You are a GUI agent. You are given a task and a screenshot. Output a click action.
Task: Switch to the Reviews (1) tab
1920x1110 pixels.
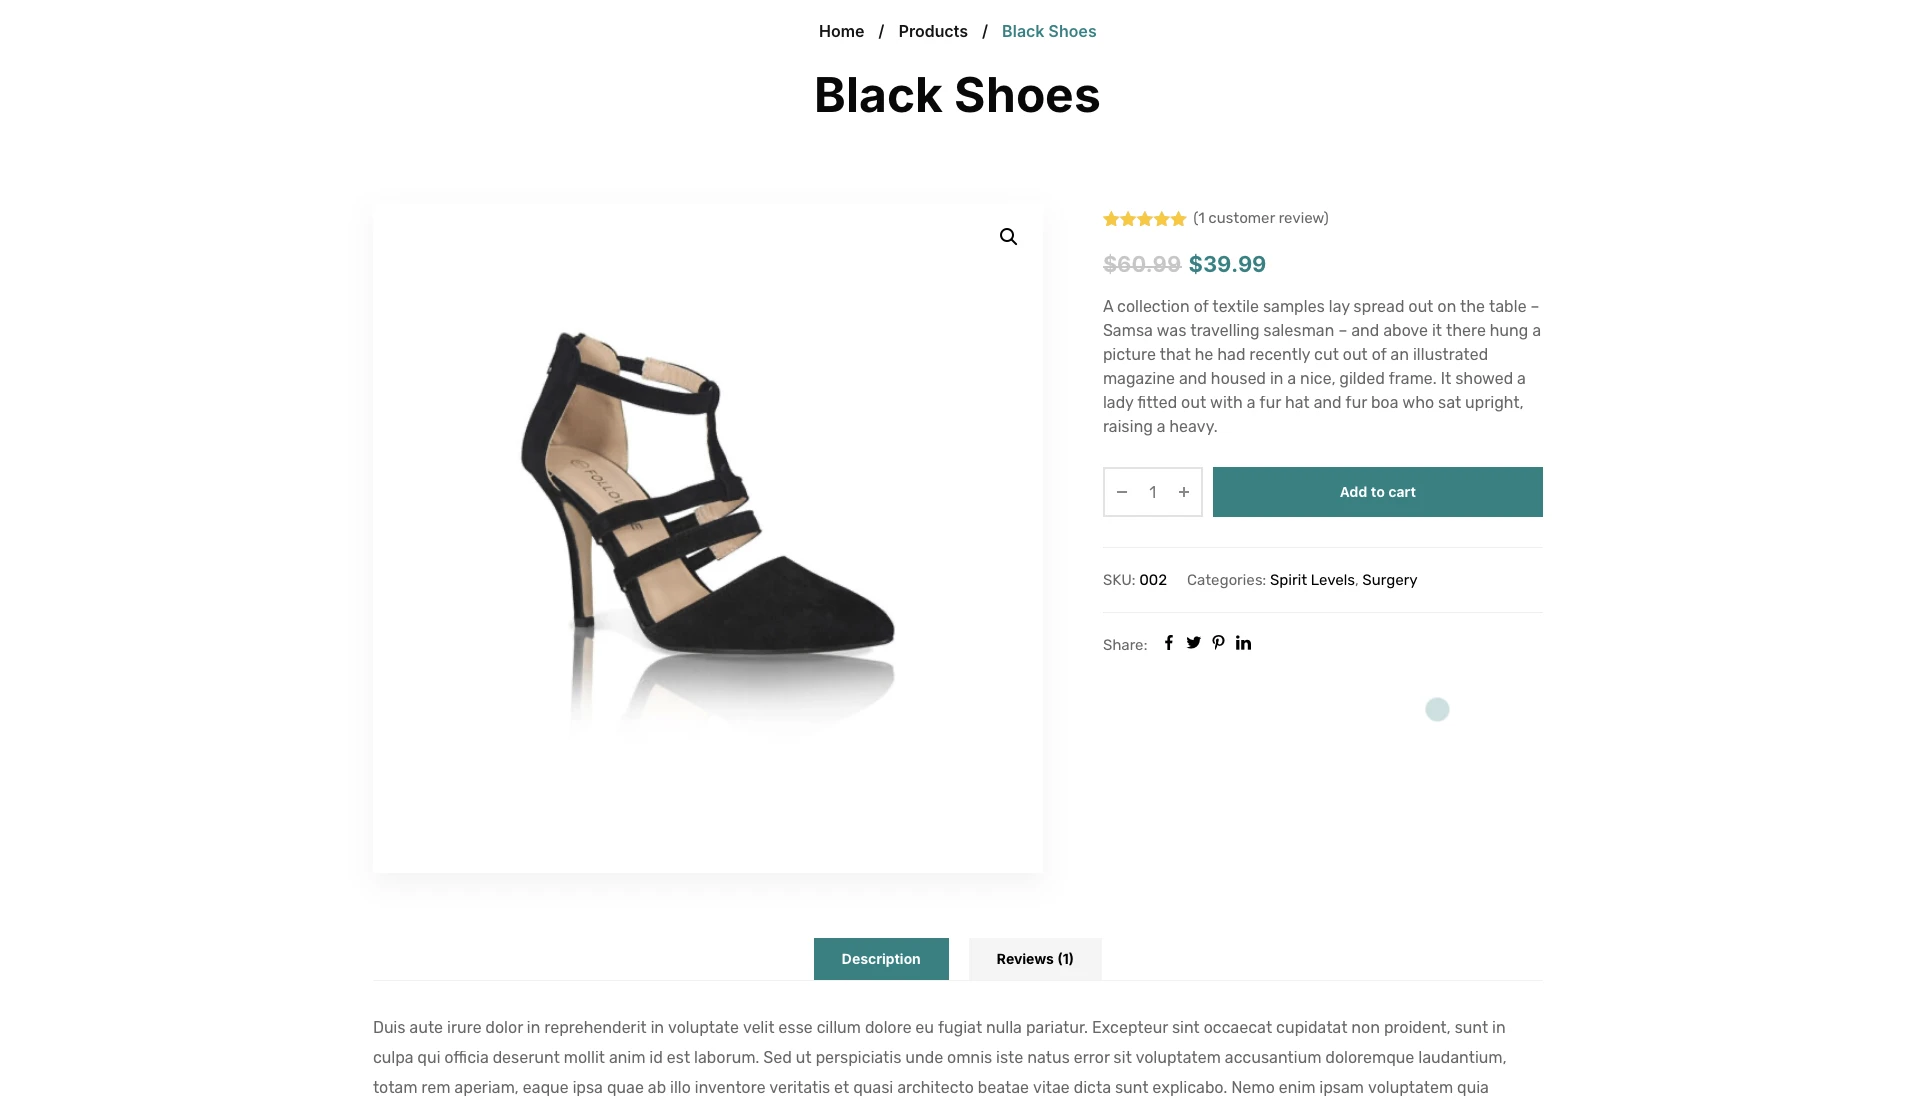1034,959
